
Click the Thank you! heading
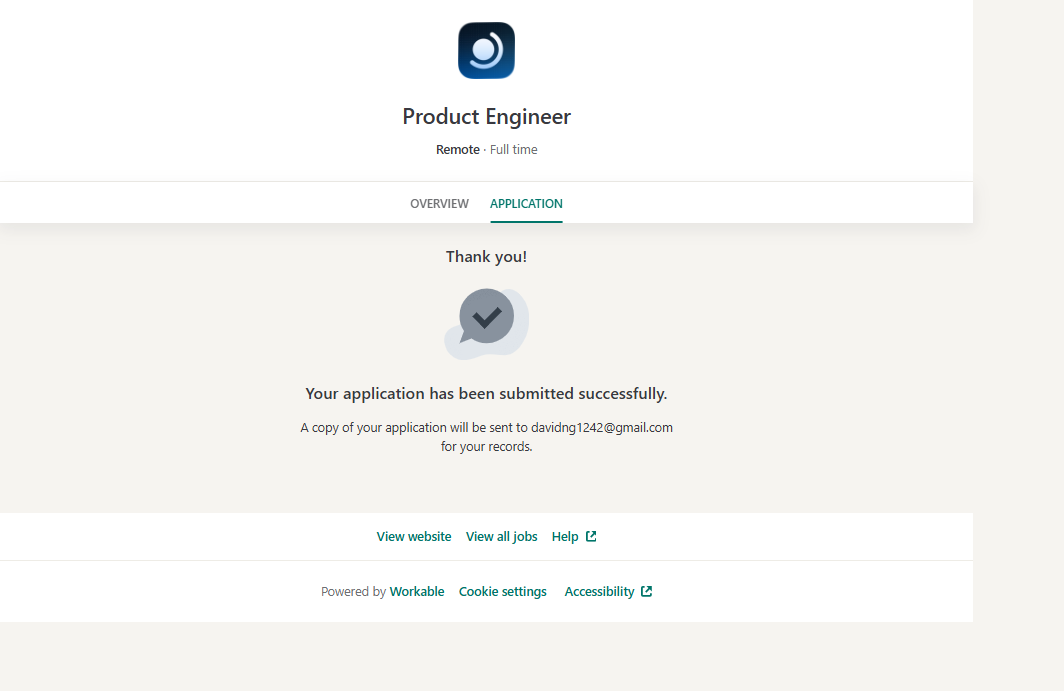486,257
